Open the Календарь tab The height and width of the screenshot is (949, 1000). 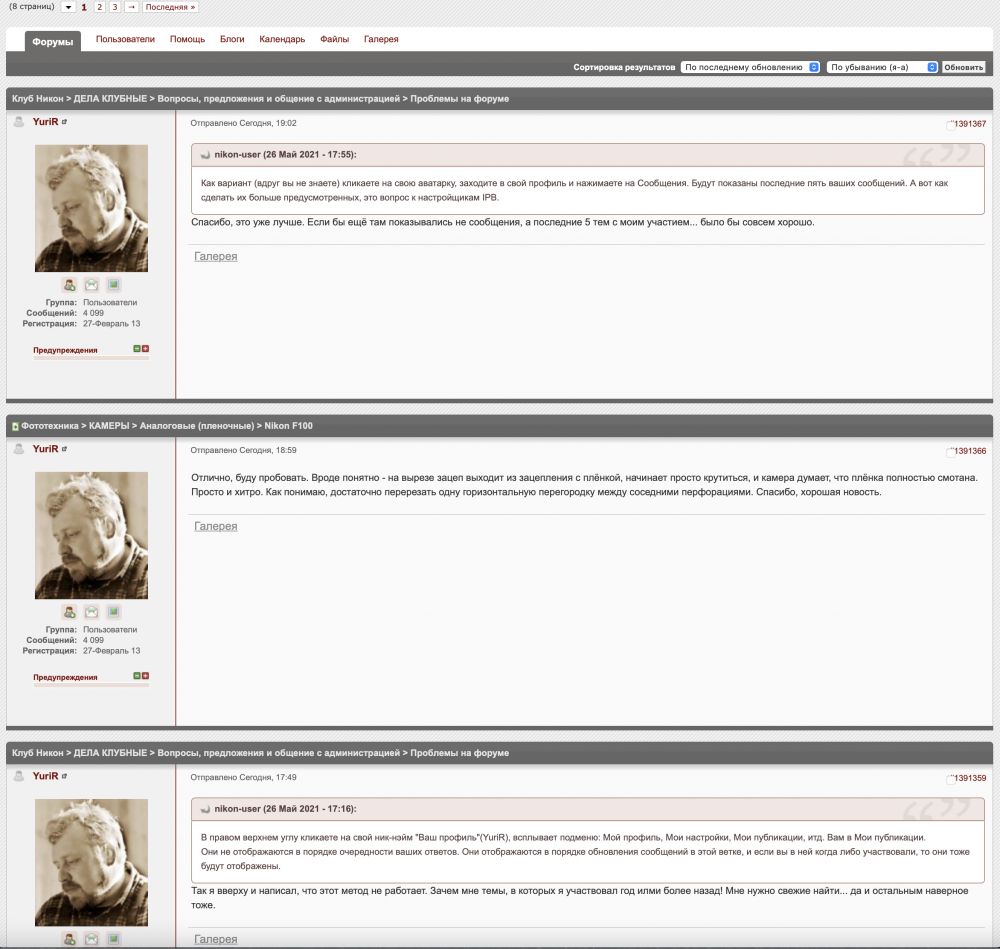(x=282, y=39)
